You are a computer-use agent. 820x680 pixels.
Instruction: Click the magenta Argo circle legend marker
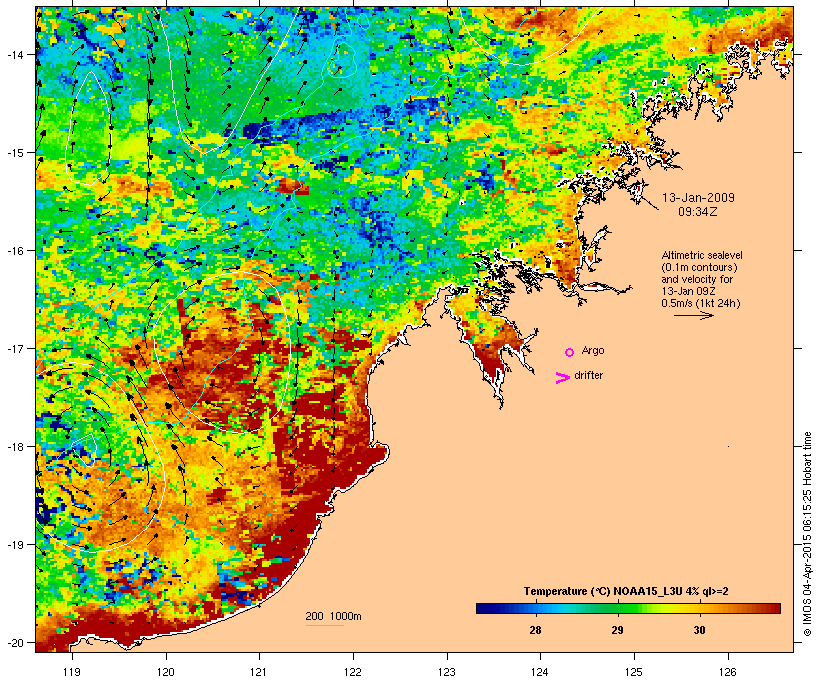570,352
